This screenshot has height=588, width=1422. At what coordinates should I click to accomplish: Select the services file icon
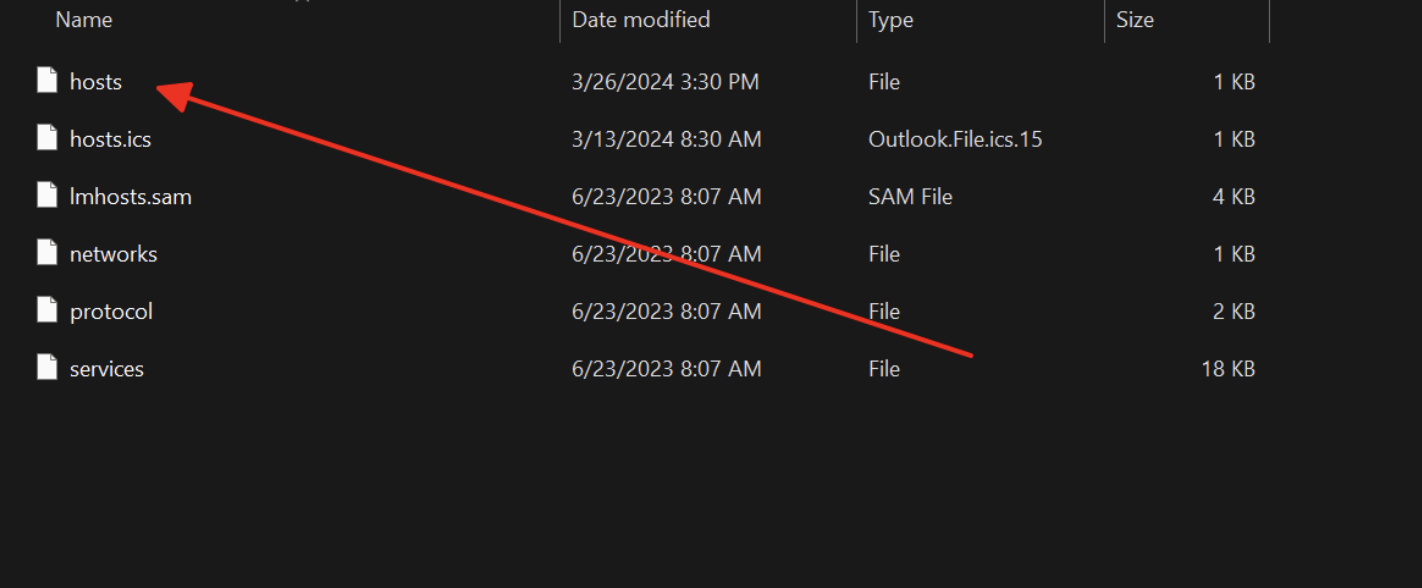pos(47,368)
